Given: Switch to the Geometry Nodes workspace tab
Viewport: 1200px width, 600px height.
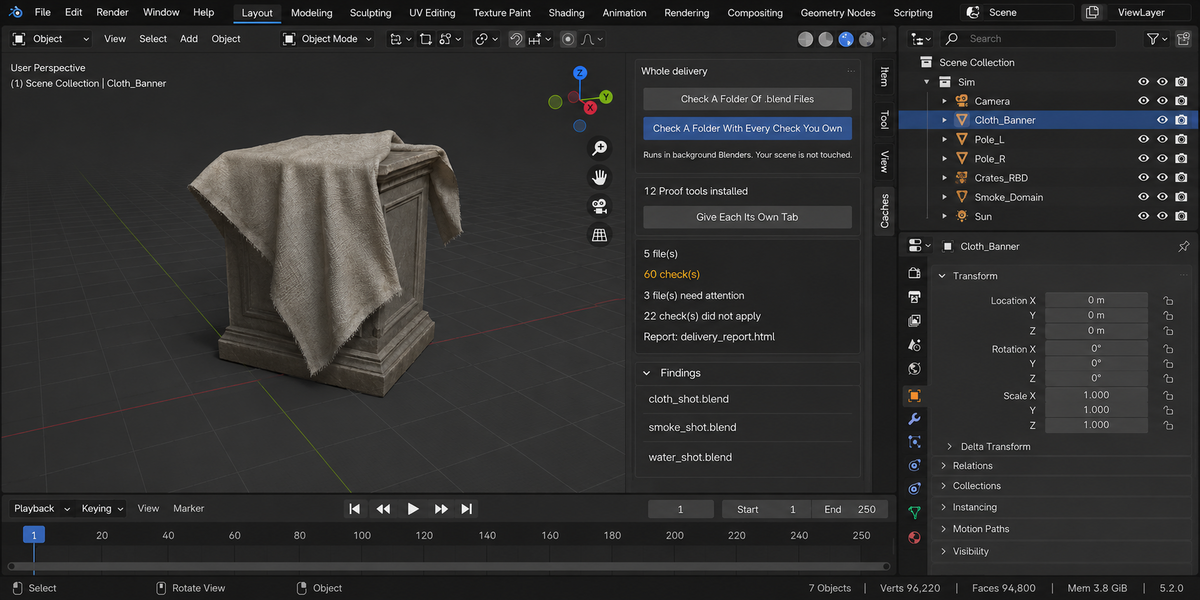Looking at the screenshot, I should (837, 13).
